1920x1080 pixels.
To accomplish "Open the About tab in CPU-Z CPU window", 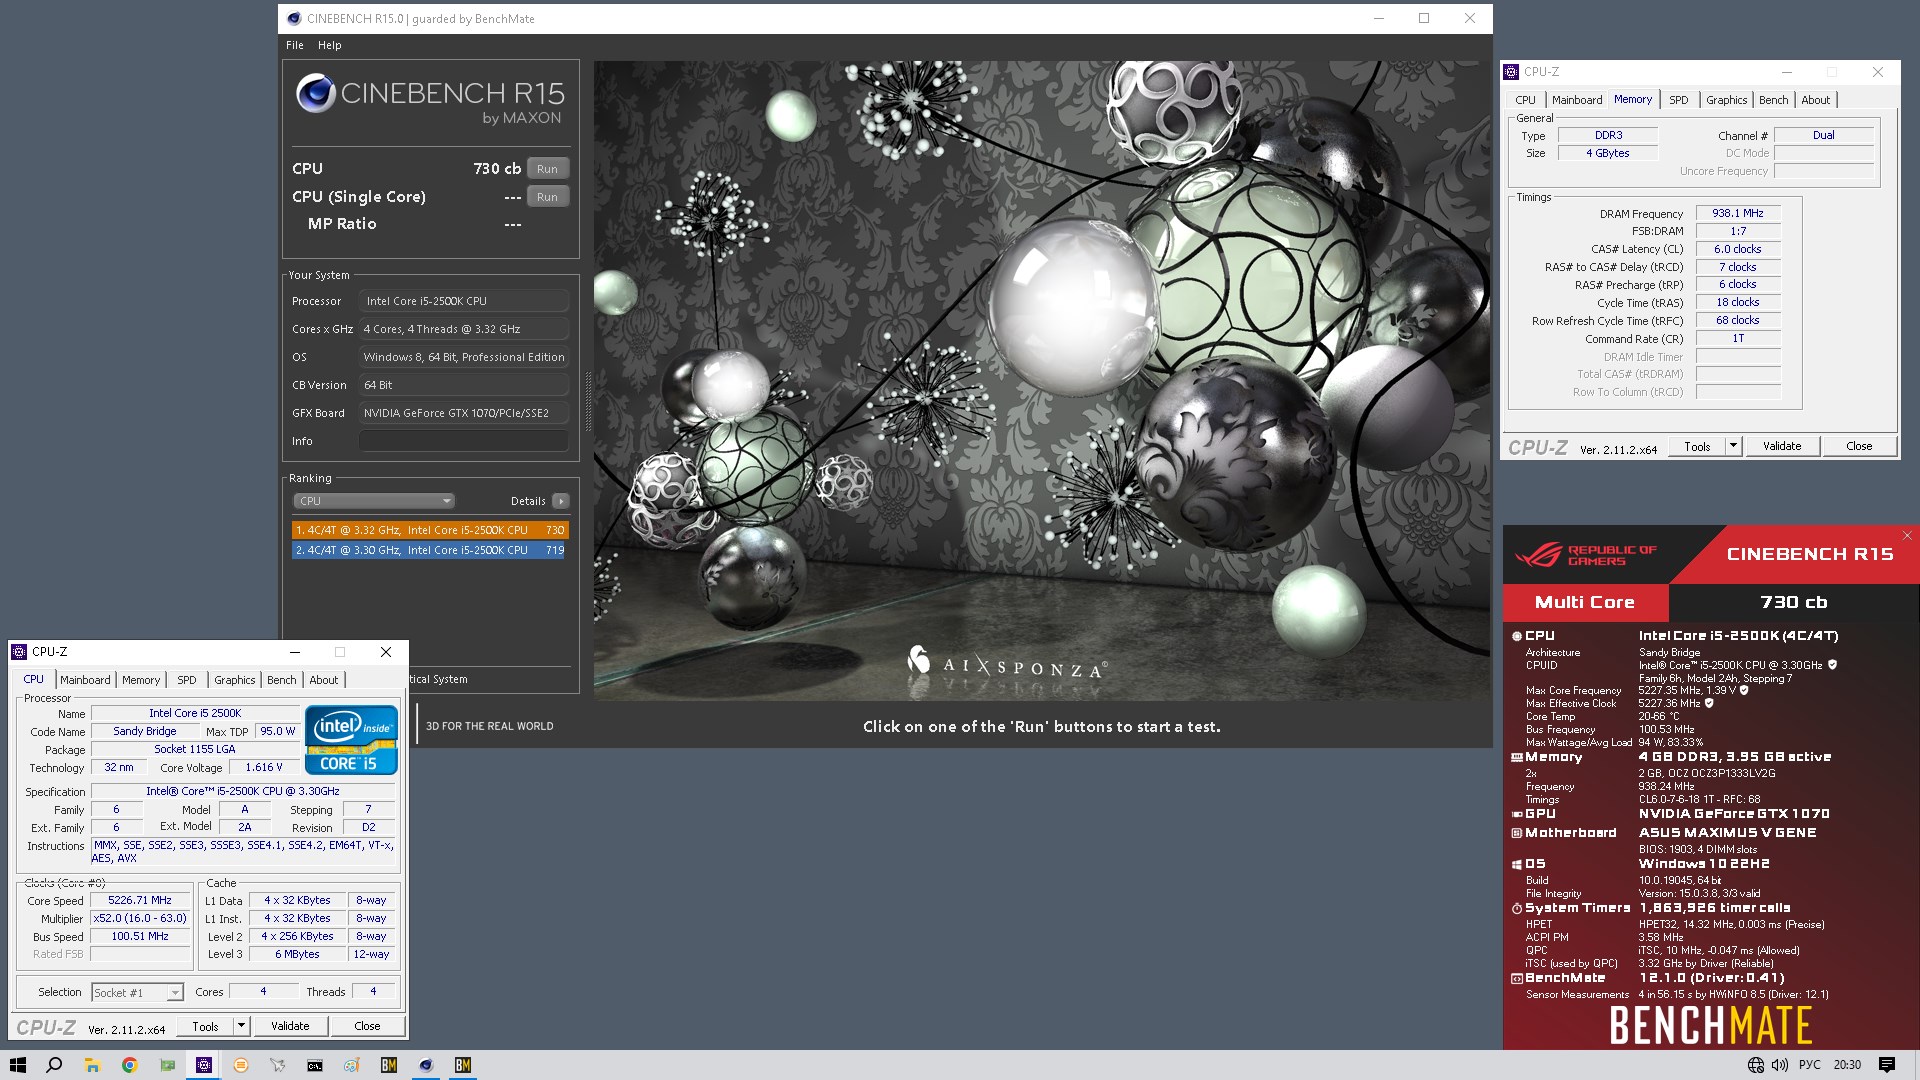I will click(323, 680).
